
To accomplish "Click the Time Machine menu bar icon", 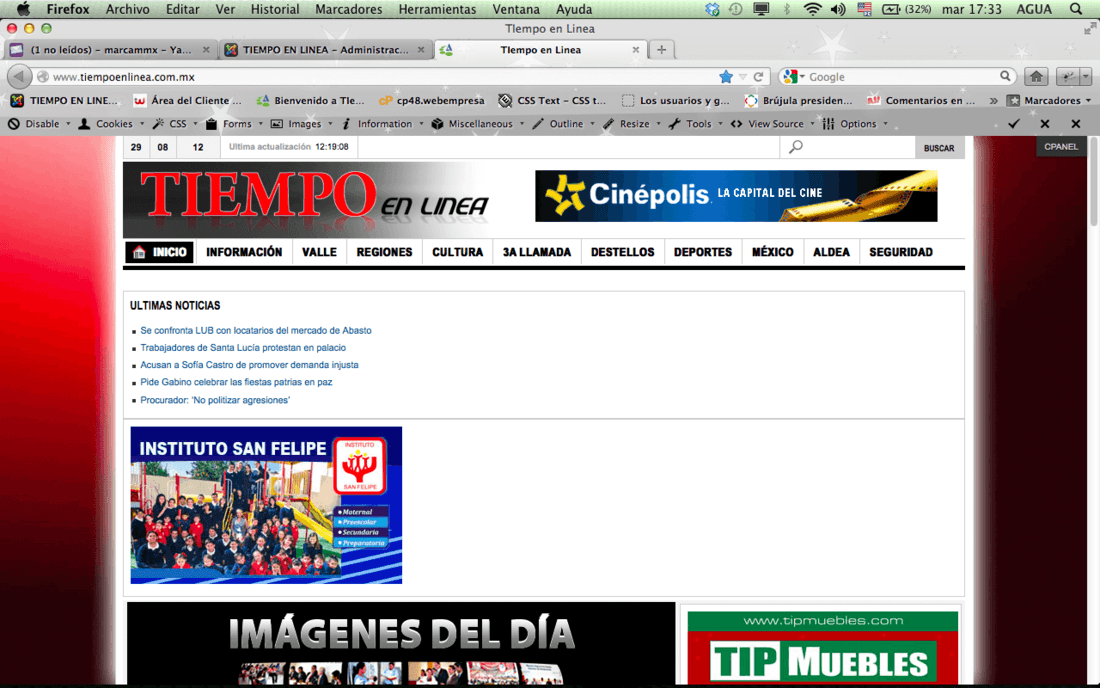I will pos(735,9).
